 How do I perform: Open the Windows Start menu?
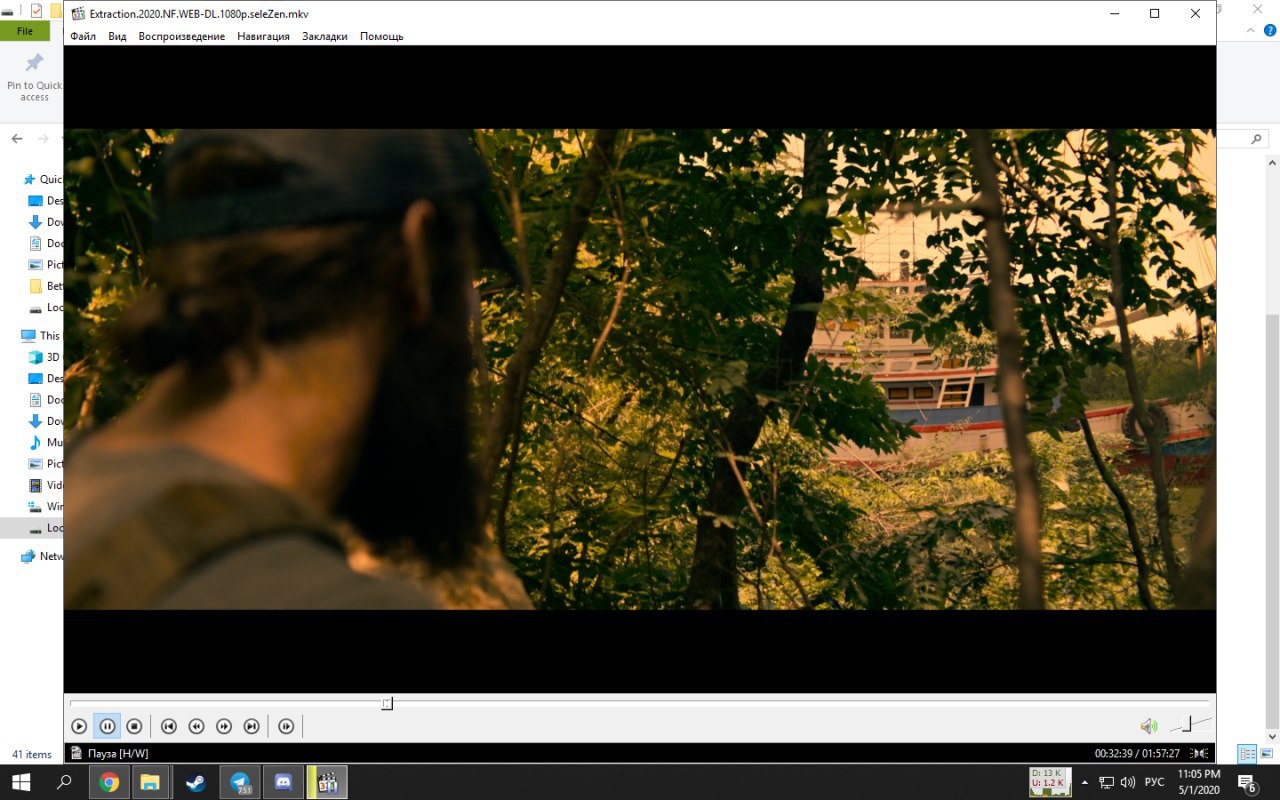[x=20, y=782]
